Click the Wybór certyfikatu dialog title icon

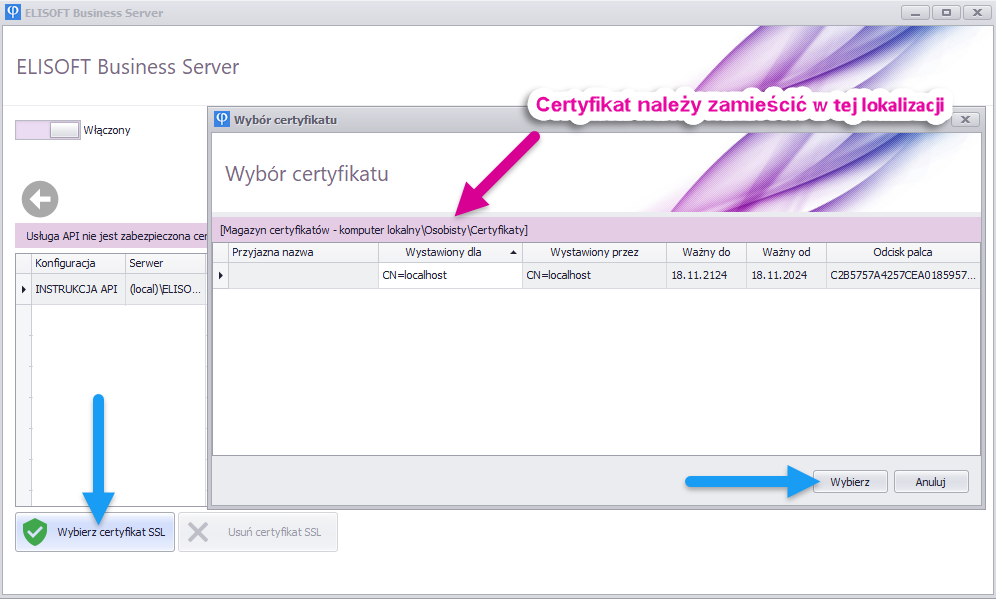click(221, 119)
